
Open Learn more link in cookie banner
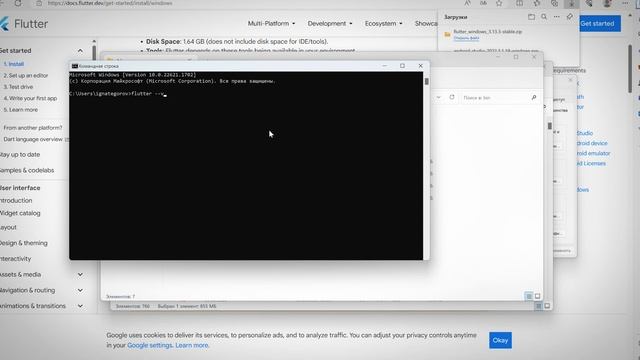click(191, 345)
